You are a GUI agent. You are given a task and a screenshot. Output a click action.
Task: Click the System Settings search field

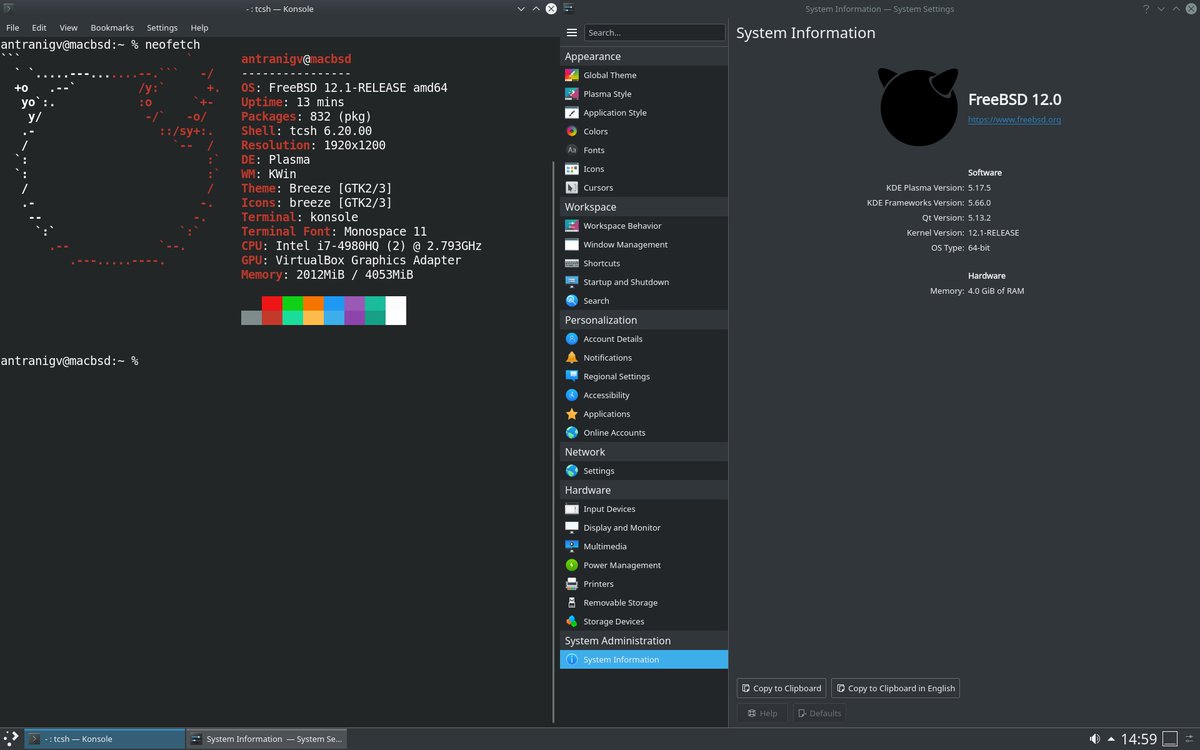(654, 33)
